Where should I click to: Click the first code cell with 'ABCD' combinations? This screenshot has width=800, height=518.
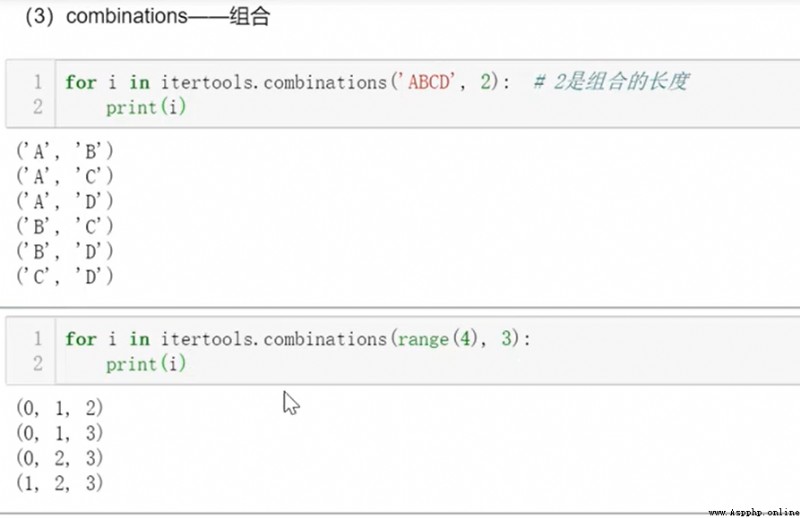coord(403,94)
